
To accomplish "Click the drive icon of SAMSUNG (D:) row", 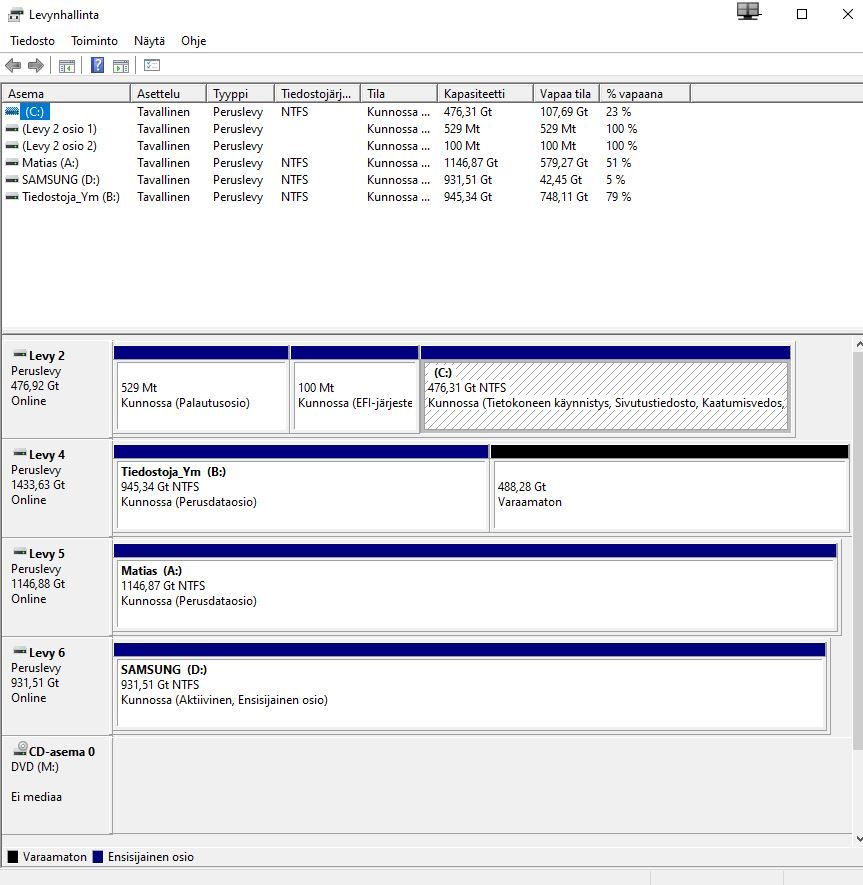I will pos(12,179).
